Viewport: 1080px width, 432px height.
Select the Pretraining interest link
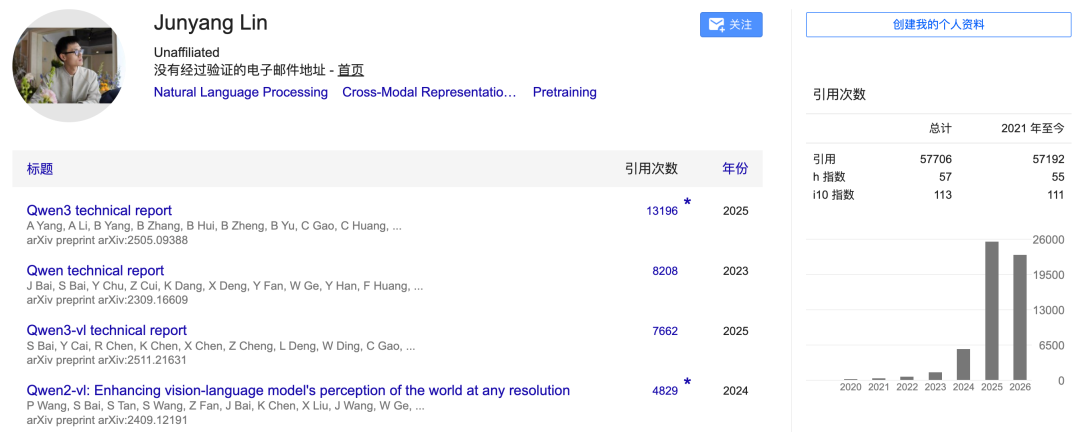click(565, 92)
